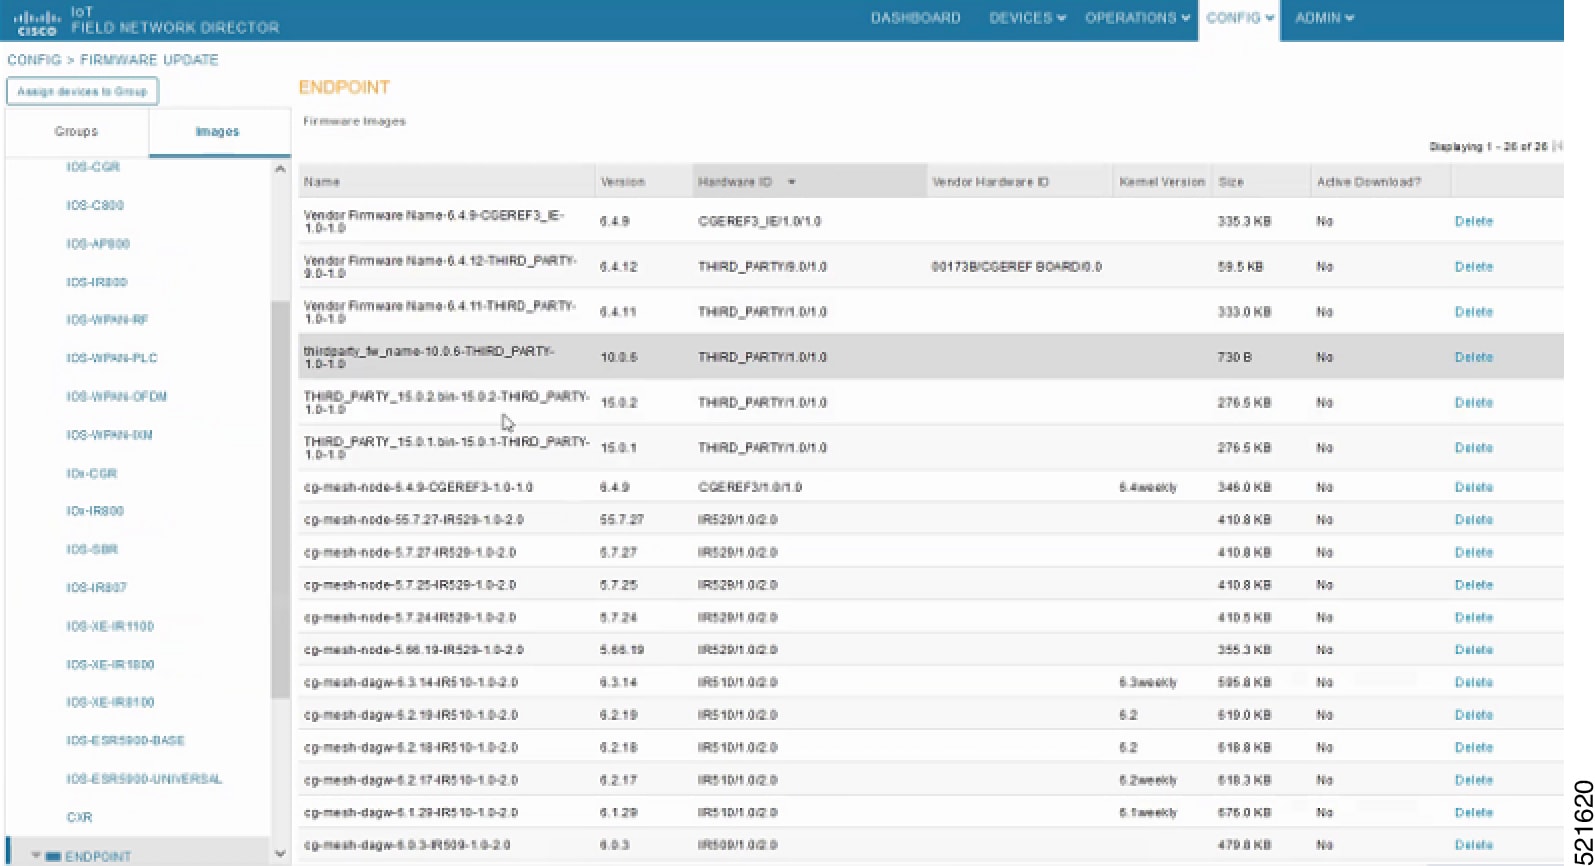Click the 00173B/CGEREF BOARD/0.0 vendor ID cell
Image resolution: width=1595 pixels, height=866 pixels.
pyautogui.click(x=1017, y=267)
